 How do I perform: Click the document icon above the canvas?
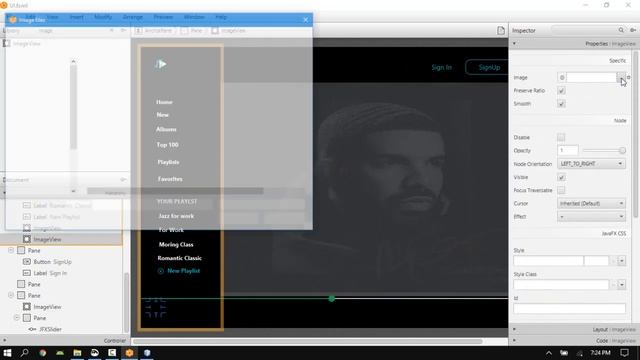point(501,31)
